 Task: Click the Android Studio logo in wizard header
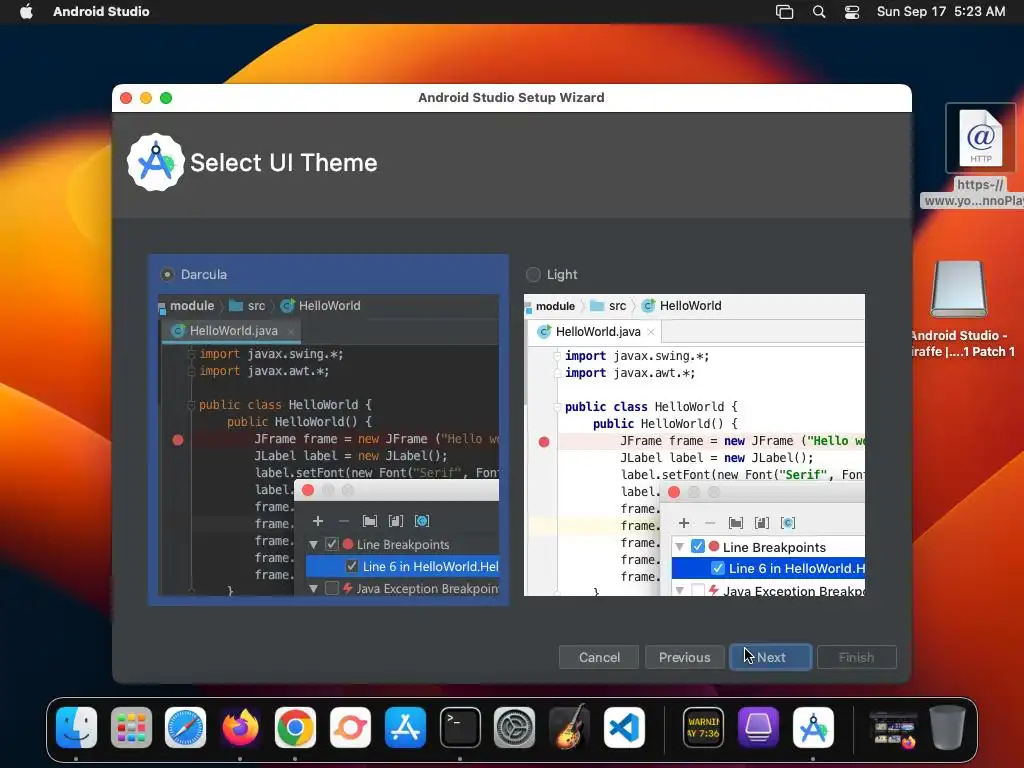(155, 163)
